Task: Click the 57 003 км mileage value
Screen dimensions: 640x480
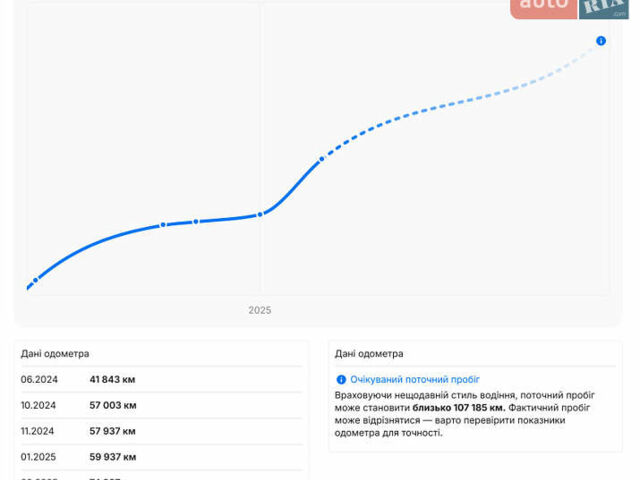Action: [113, 406]
